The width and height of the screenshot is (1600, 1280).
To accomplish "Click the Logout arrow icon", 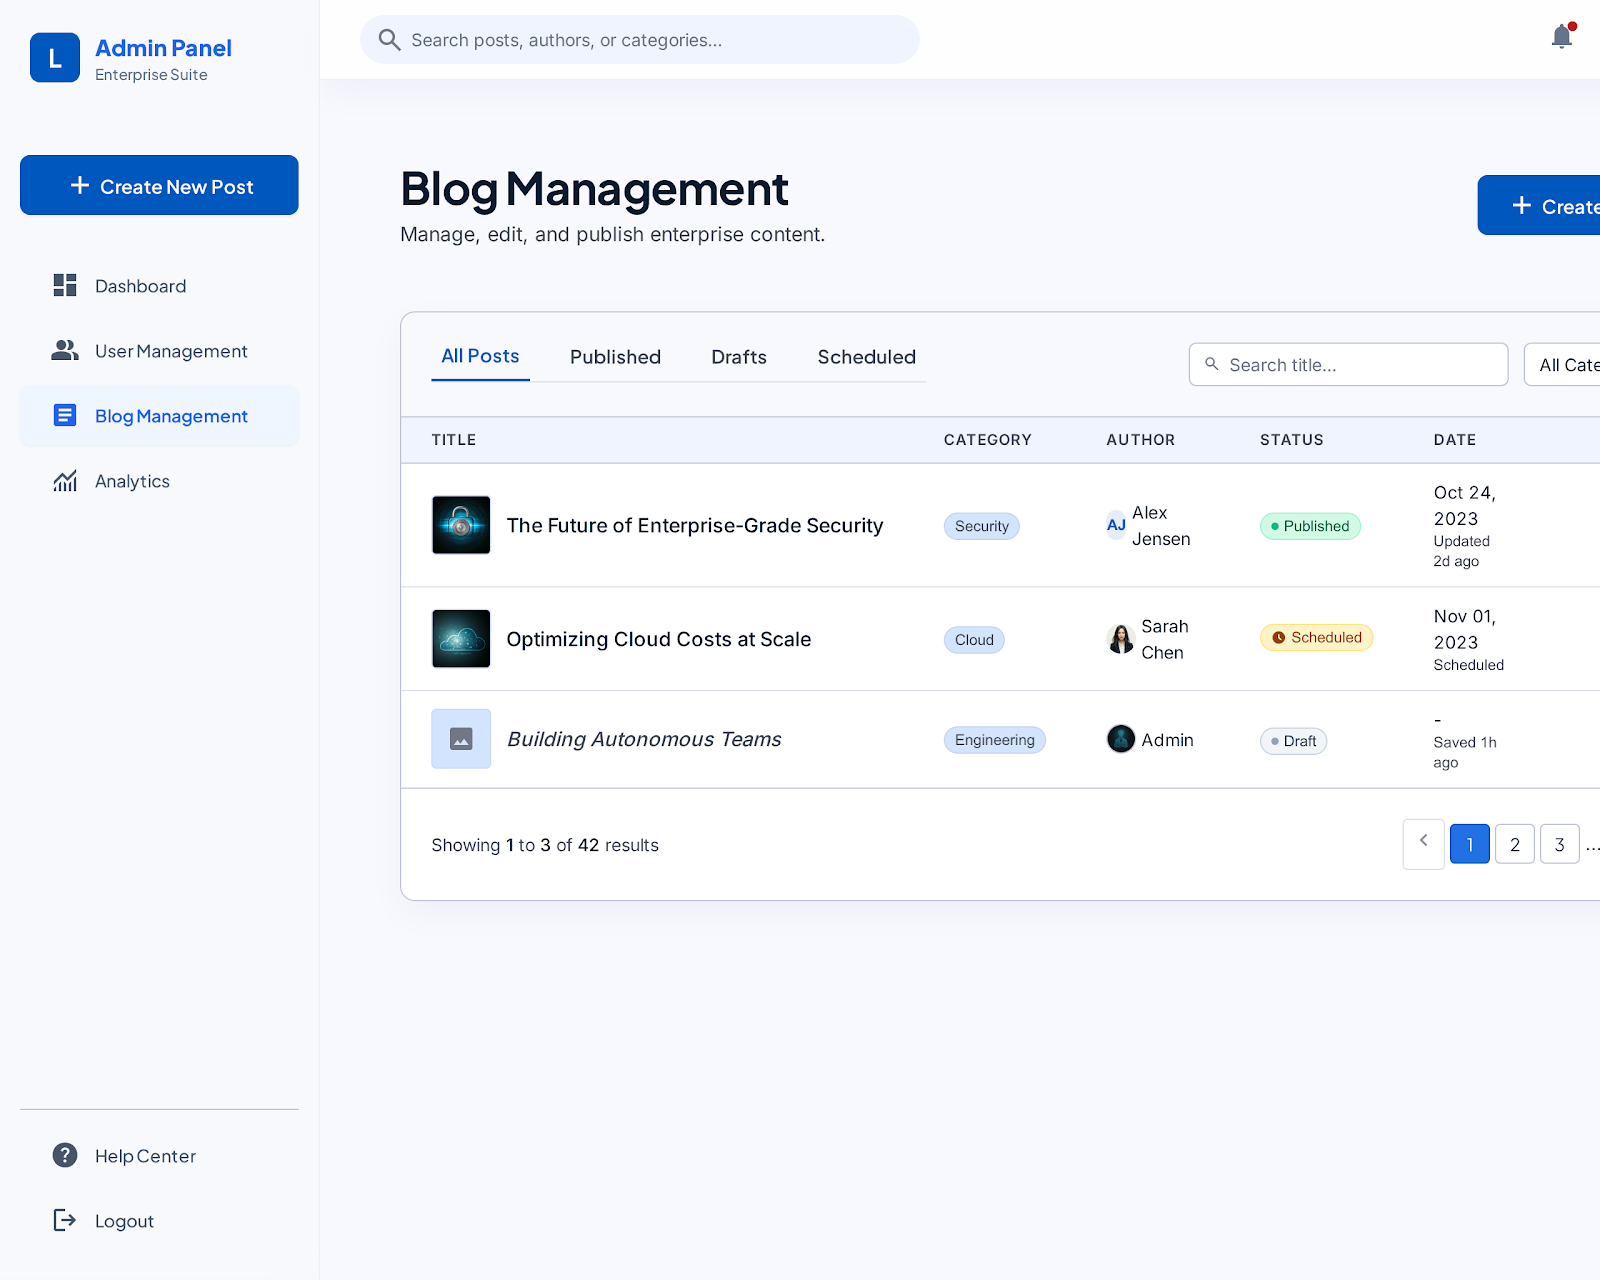I will (x=65, y=1220).
